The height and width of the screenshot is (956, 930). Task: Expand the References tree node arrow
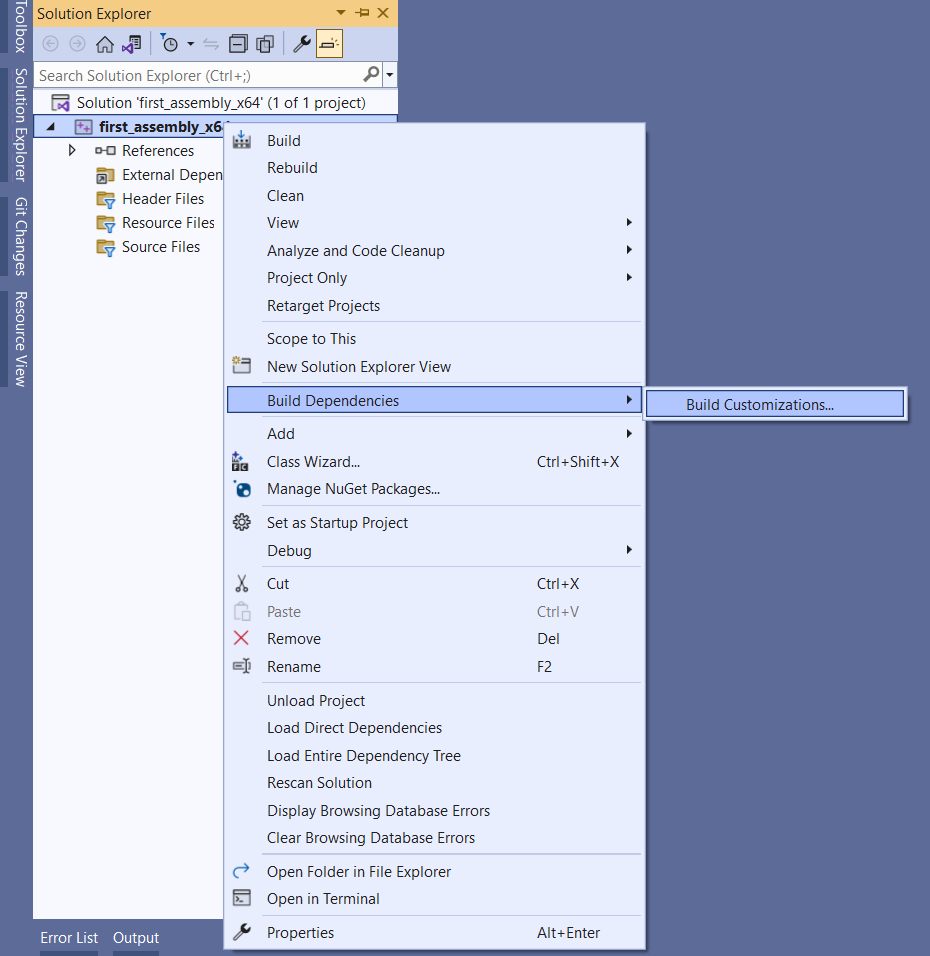click(72, 151)
